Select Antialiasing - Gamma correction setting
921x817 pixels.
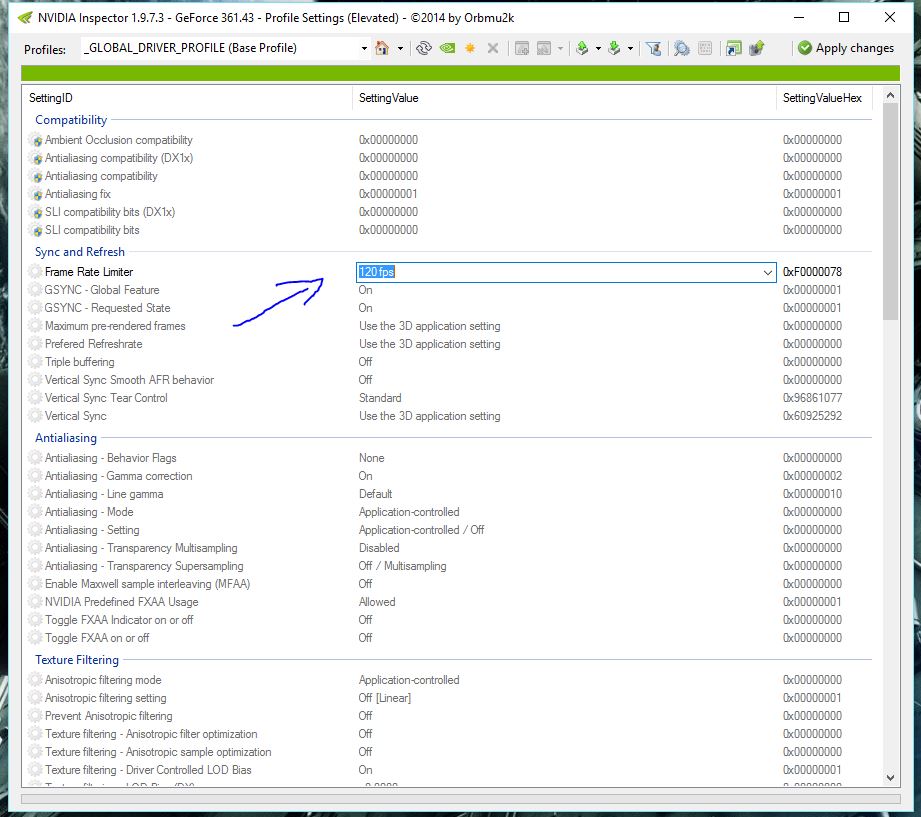(x=119, y=476)
